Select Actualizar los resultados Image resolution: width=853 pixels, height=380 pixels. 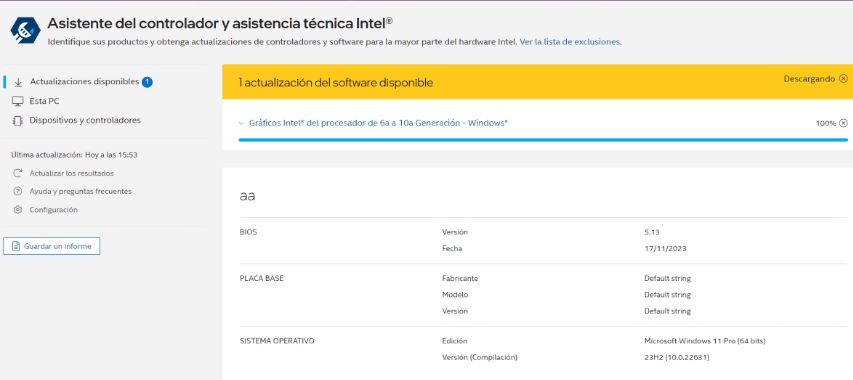pos(72,173)
